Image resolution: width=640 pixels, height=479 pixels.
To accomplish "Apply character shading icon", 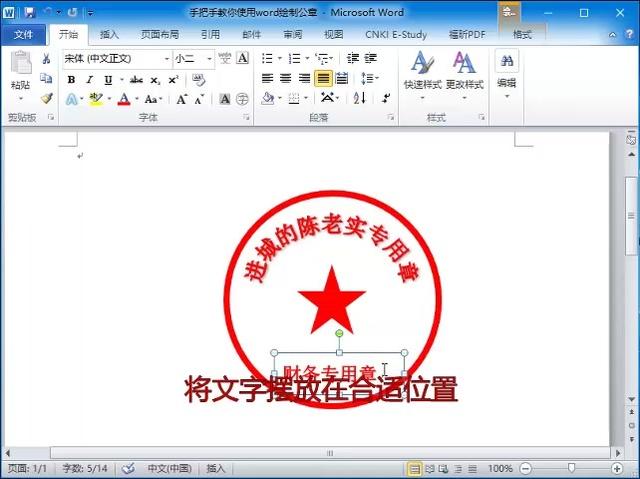I will [x=224, y=99].
